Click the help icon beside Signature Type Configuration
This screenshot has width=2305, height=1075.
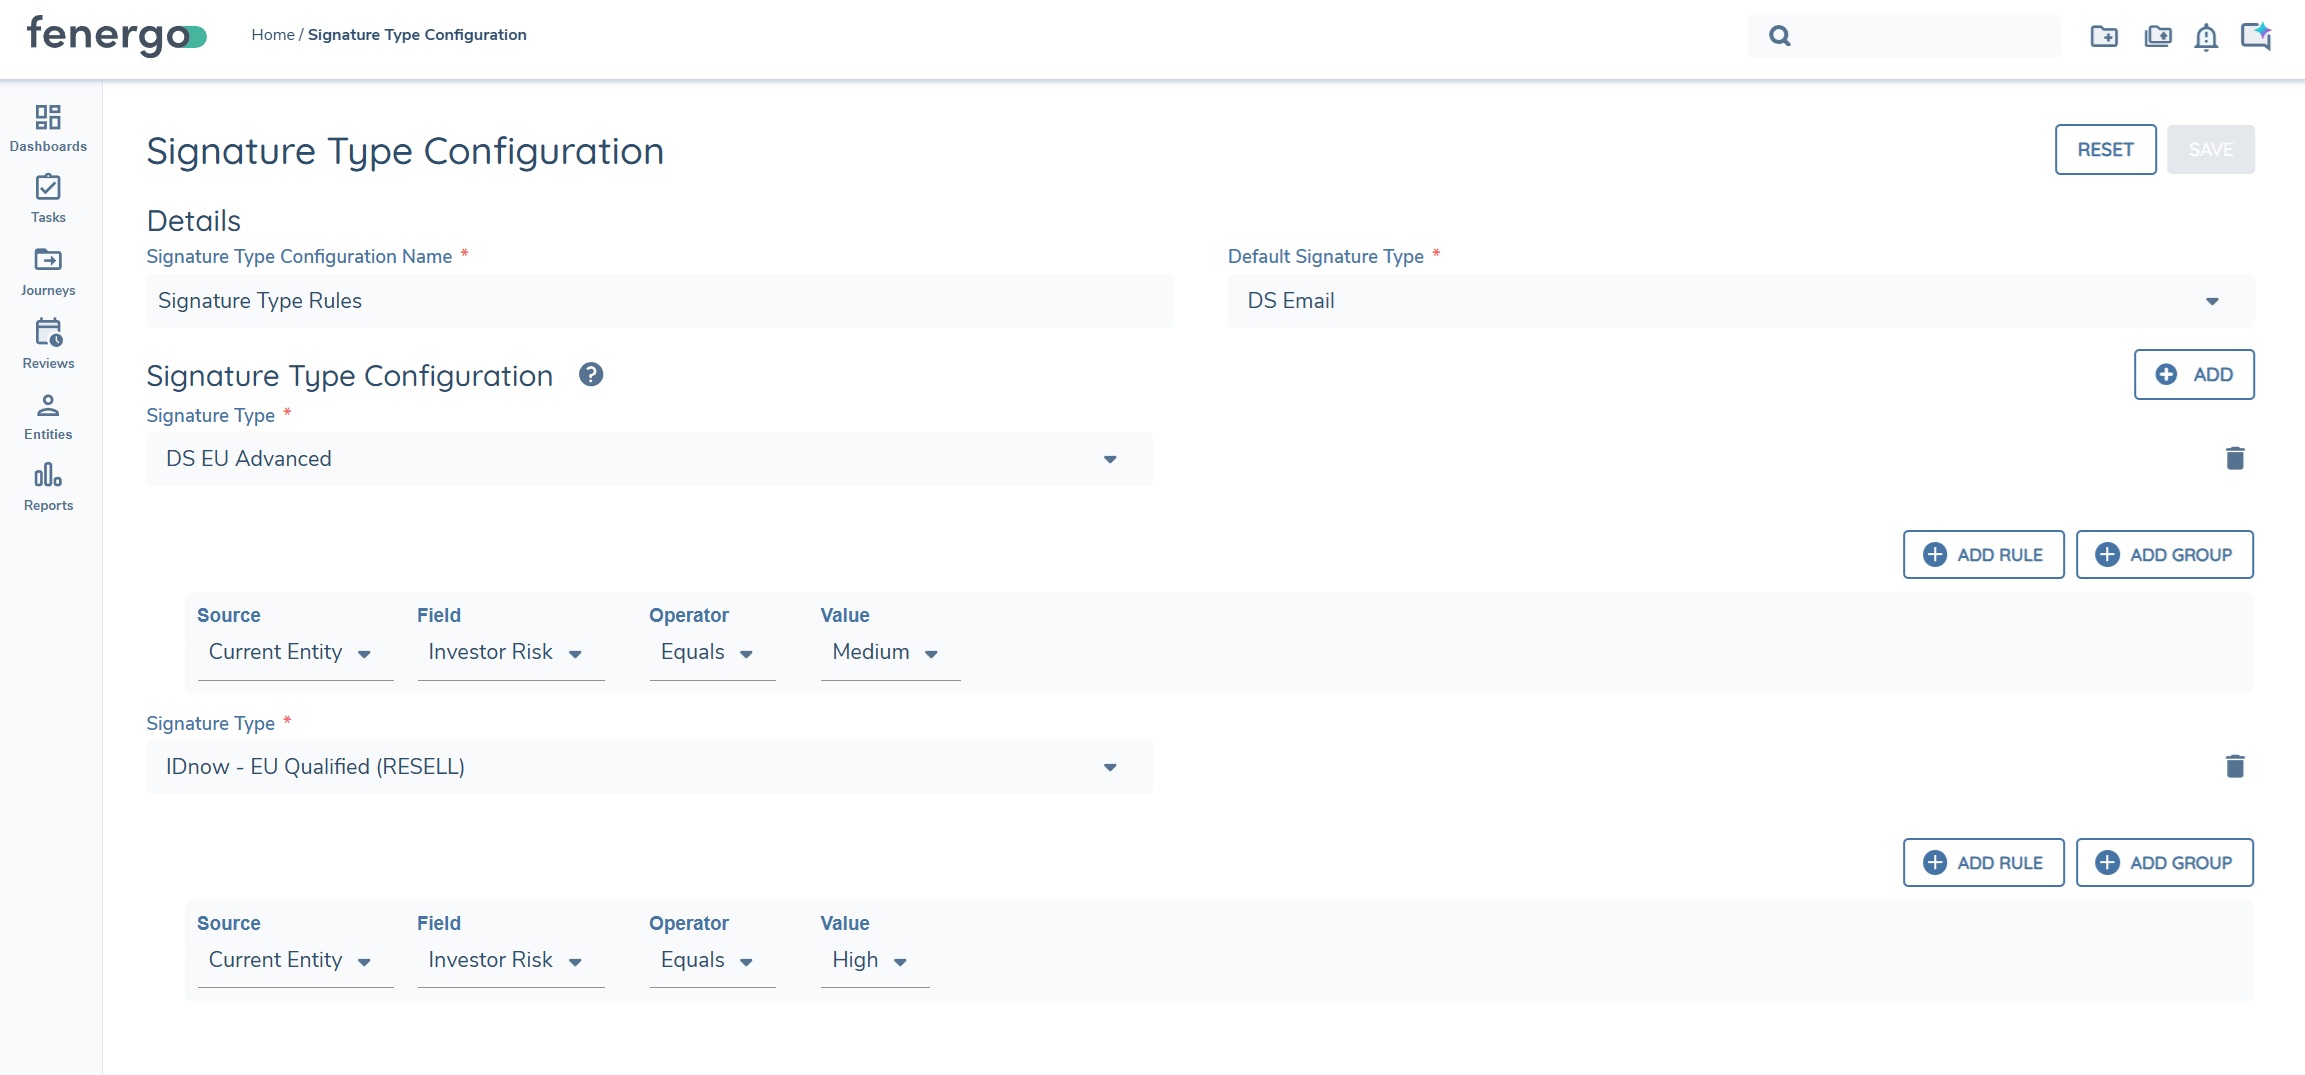click(591, 375)
